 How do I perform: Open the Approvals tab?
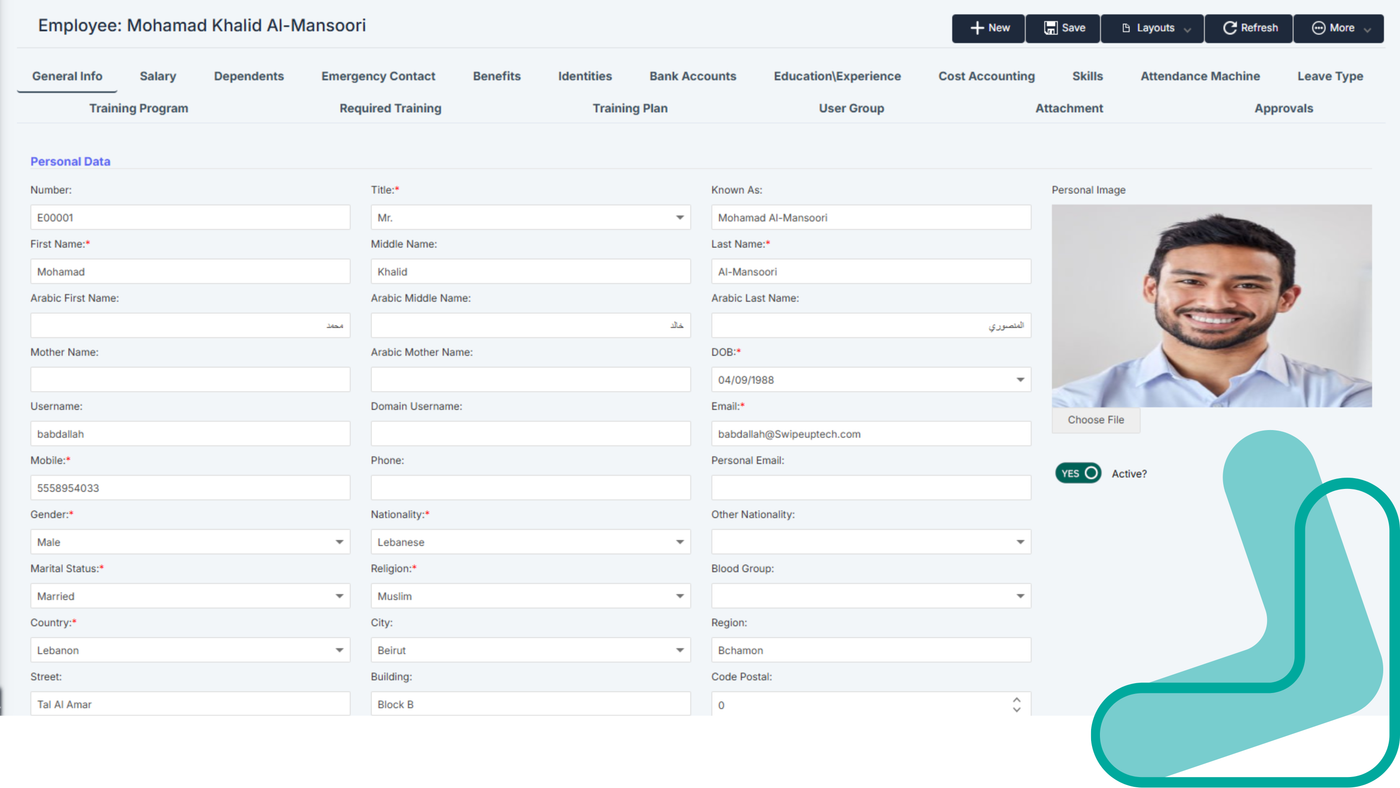[1283, 108]
